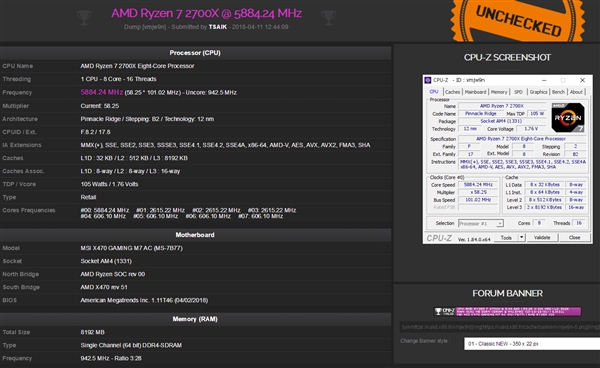The height and width of the screenshot is (368, 600).
Task: Click the Close button in CPU-Z
Action: [574, 238]
